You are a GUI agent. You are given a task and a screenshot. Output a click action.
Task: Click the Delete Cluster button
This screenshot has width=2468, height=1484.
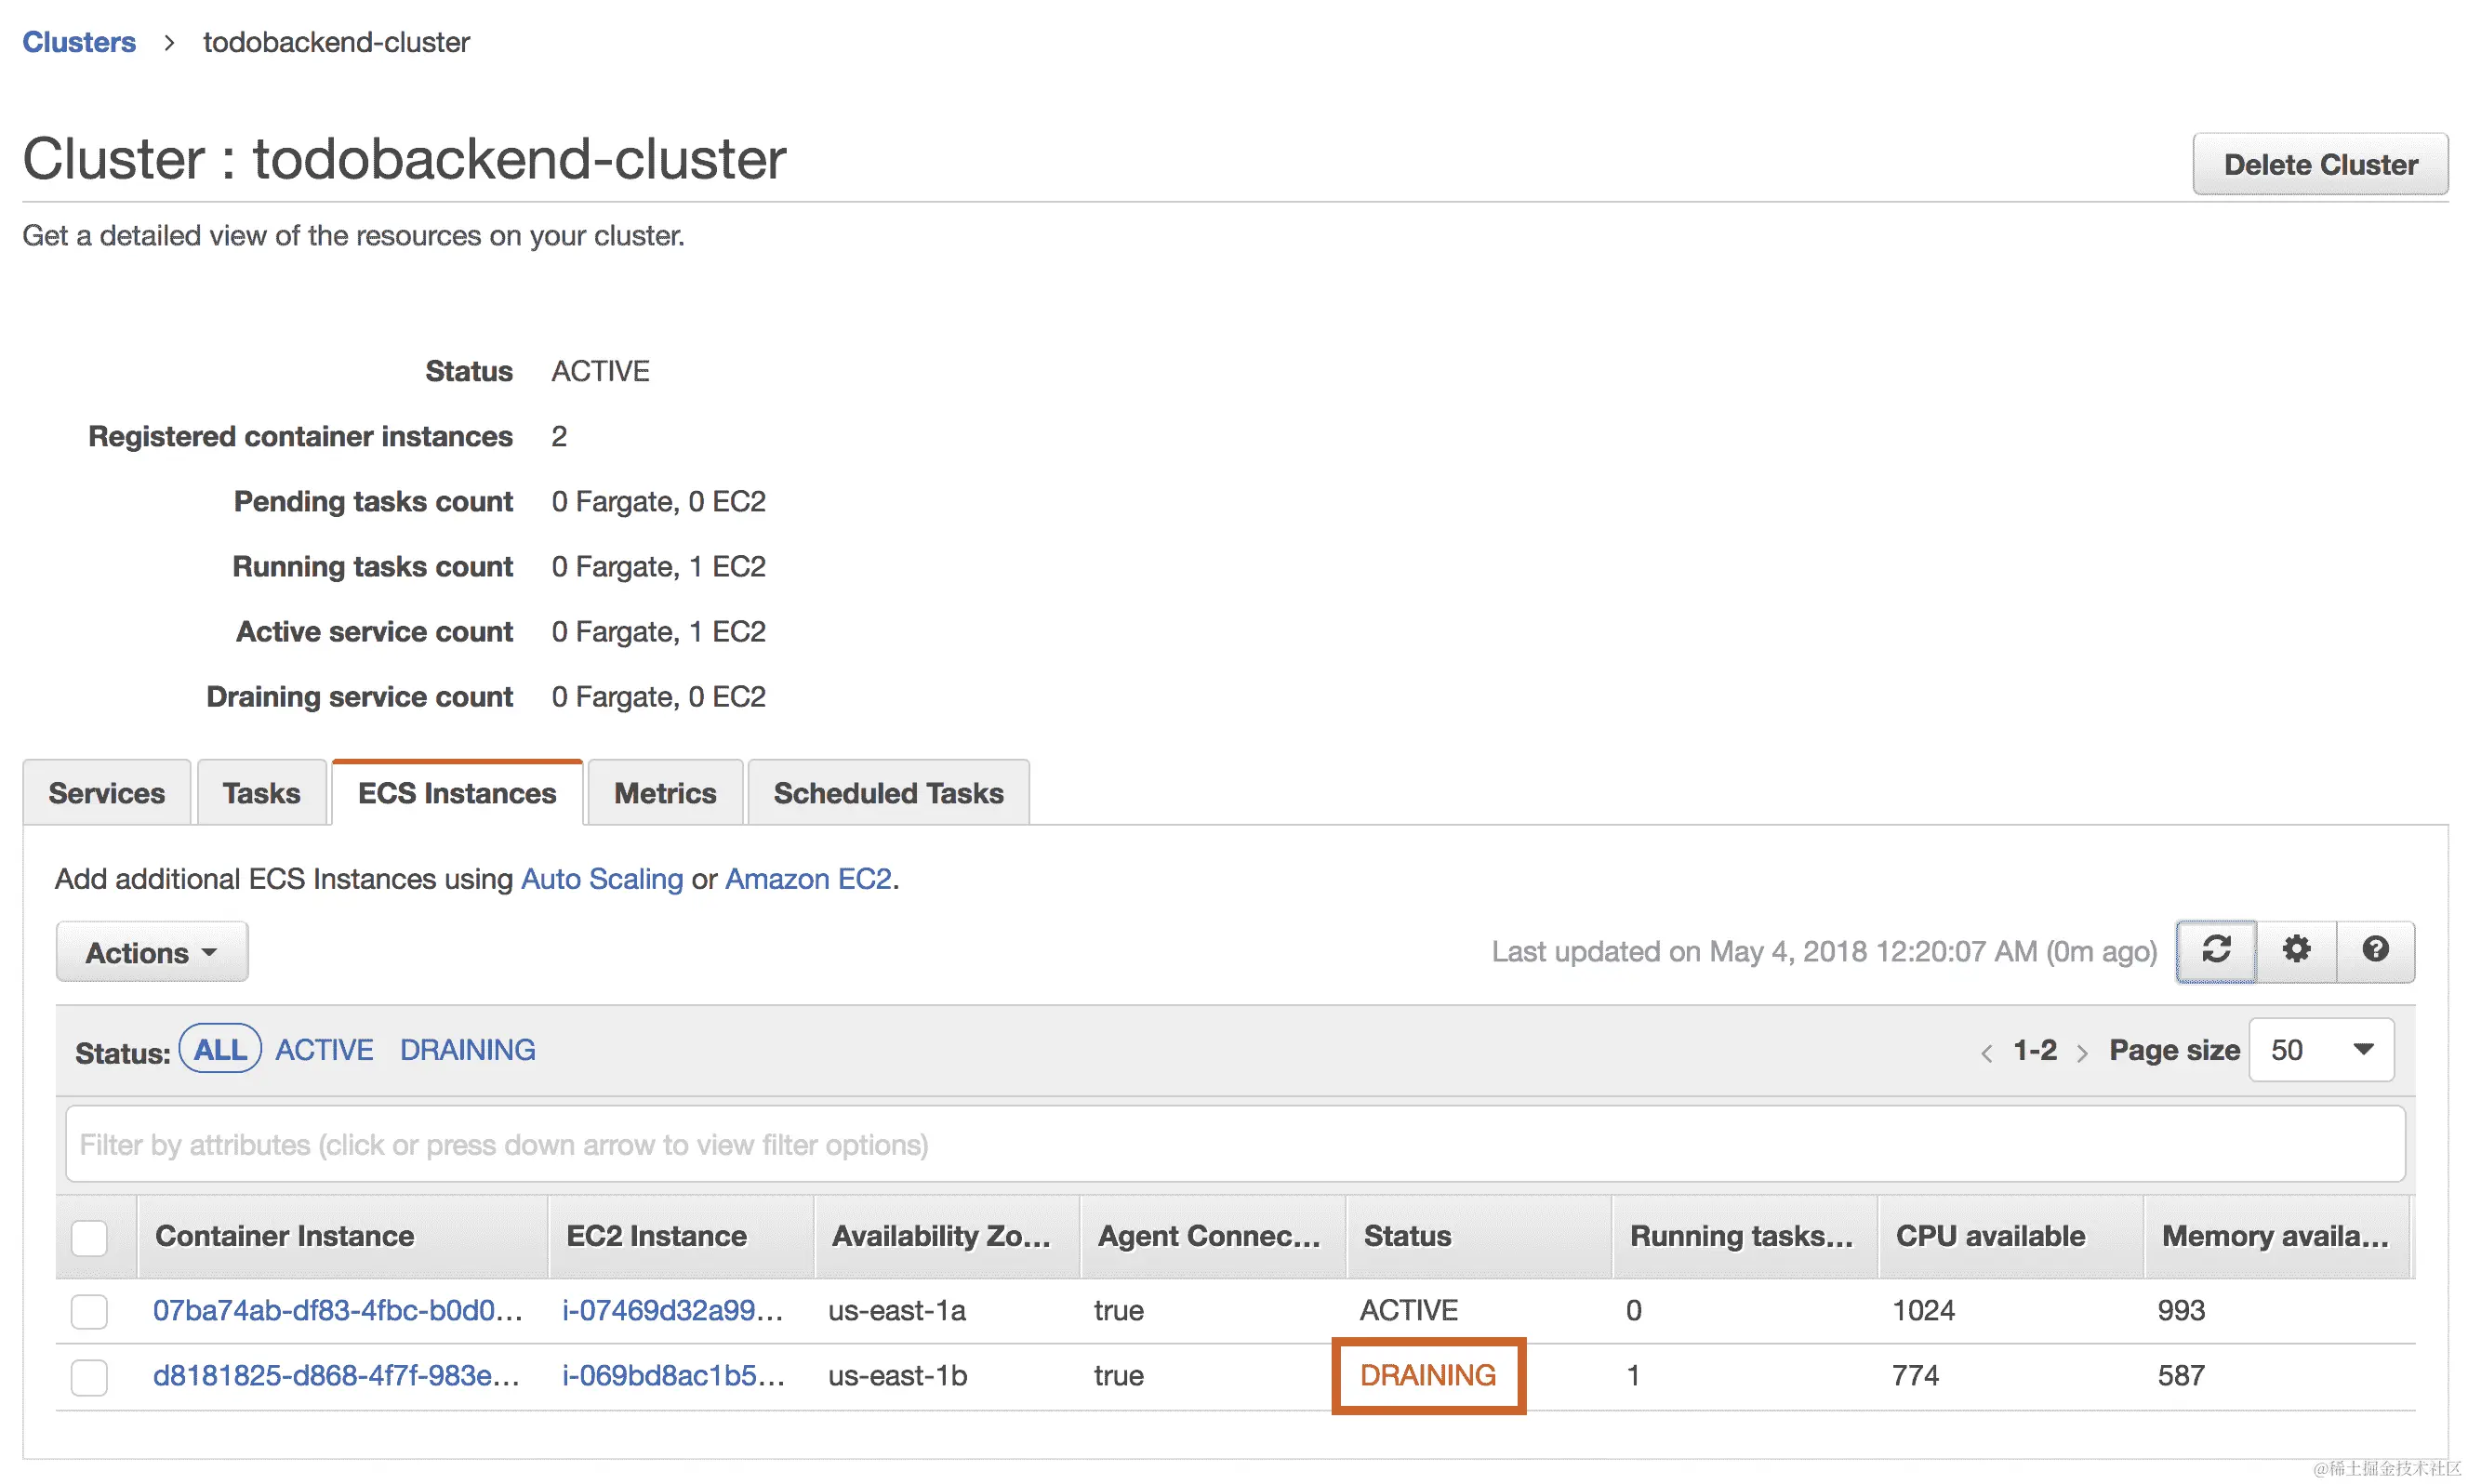[2319, 164]
